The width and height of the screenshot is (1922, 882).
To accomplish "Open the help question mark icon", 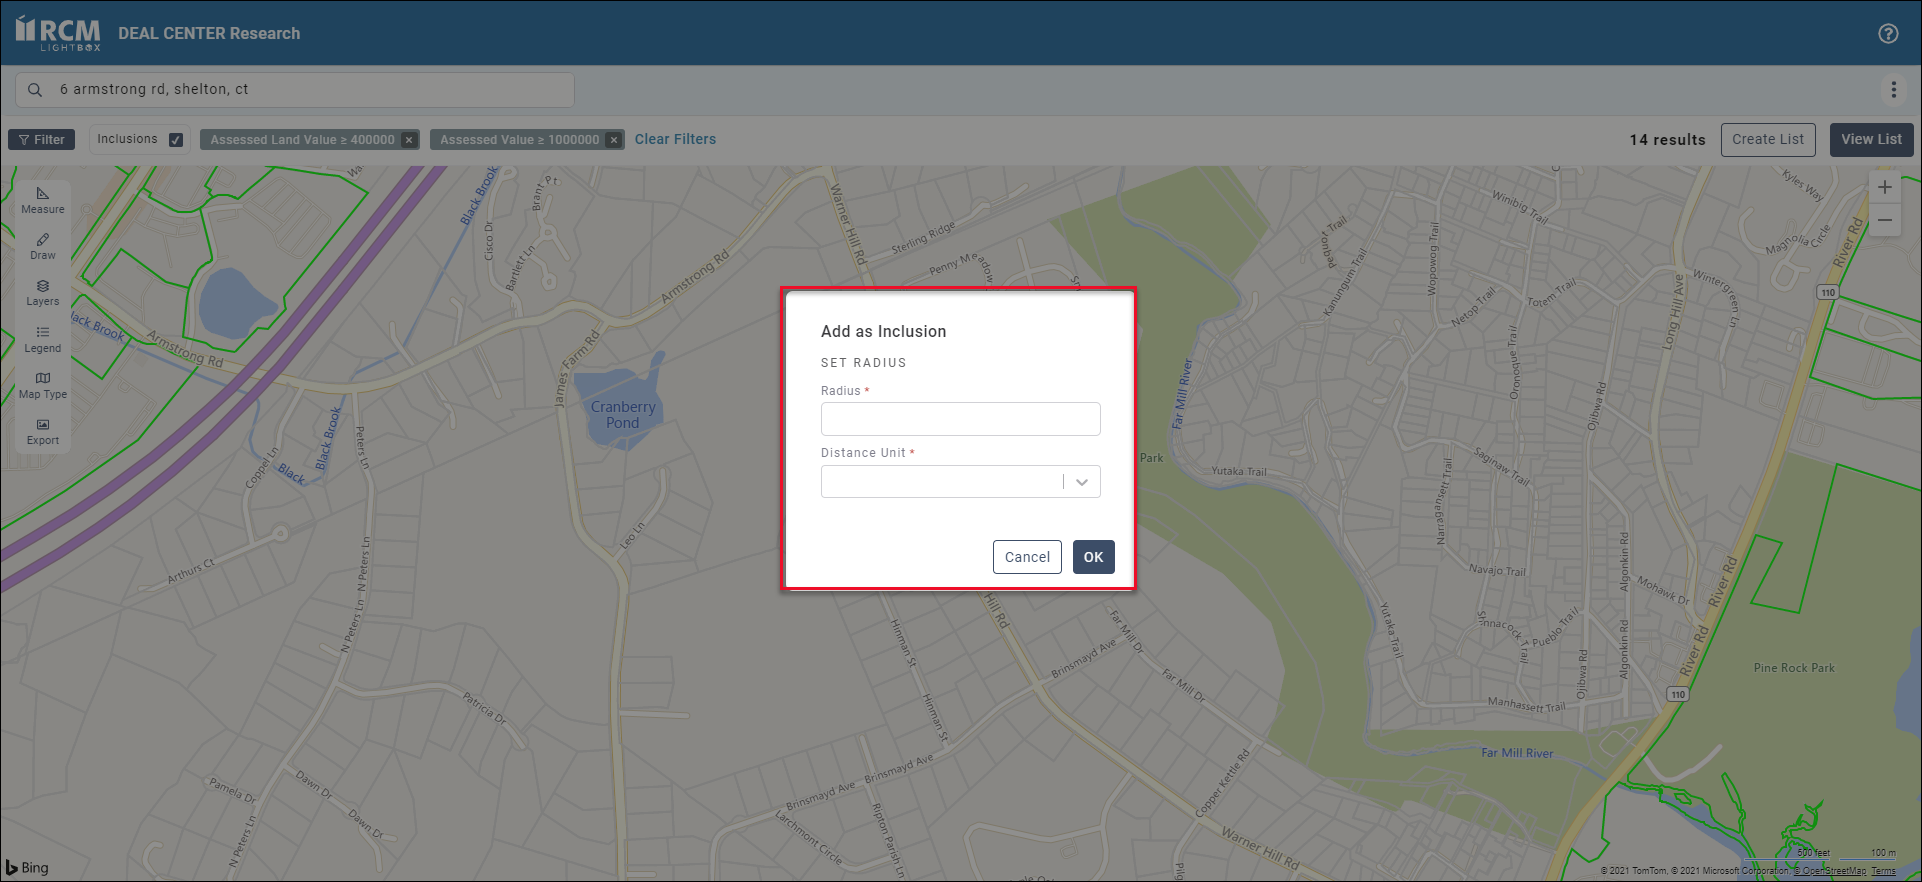I will click(1888, 33).
